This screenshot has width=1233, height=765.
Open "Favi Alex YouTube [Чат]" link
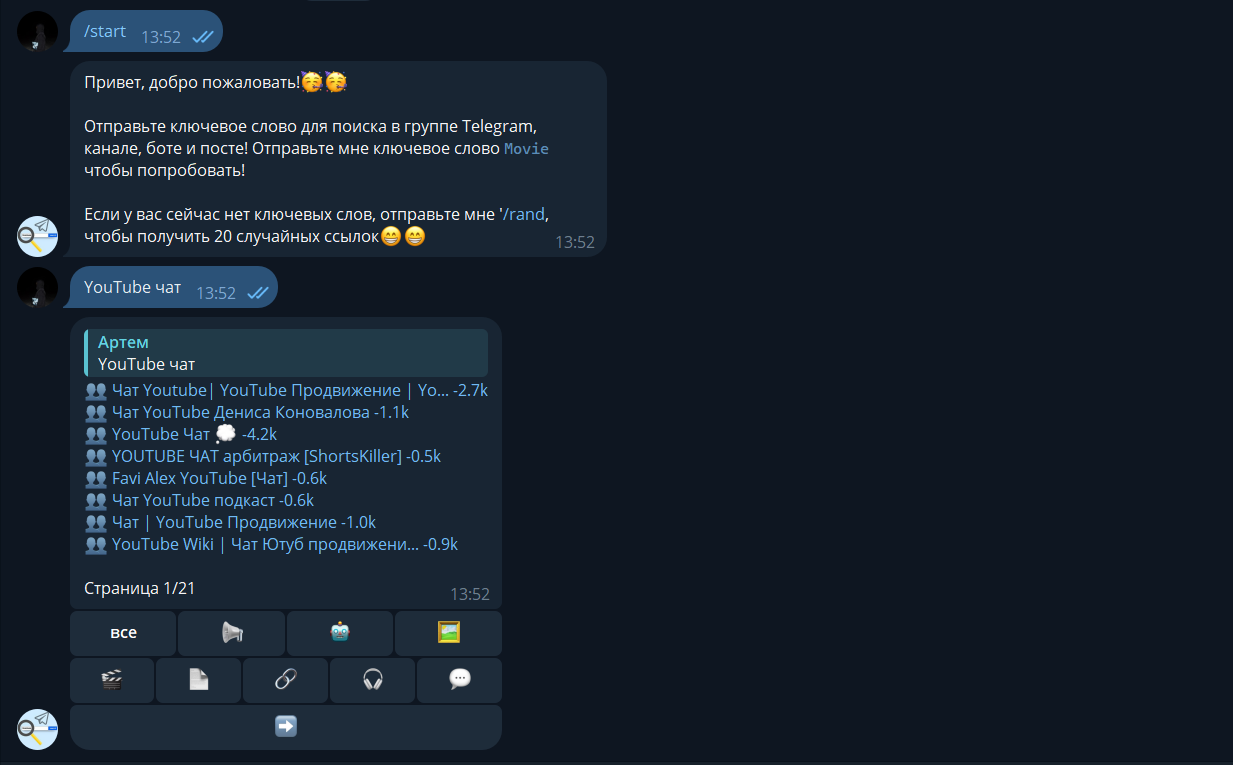pyautogui.click(x=219, y=478)
